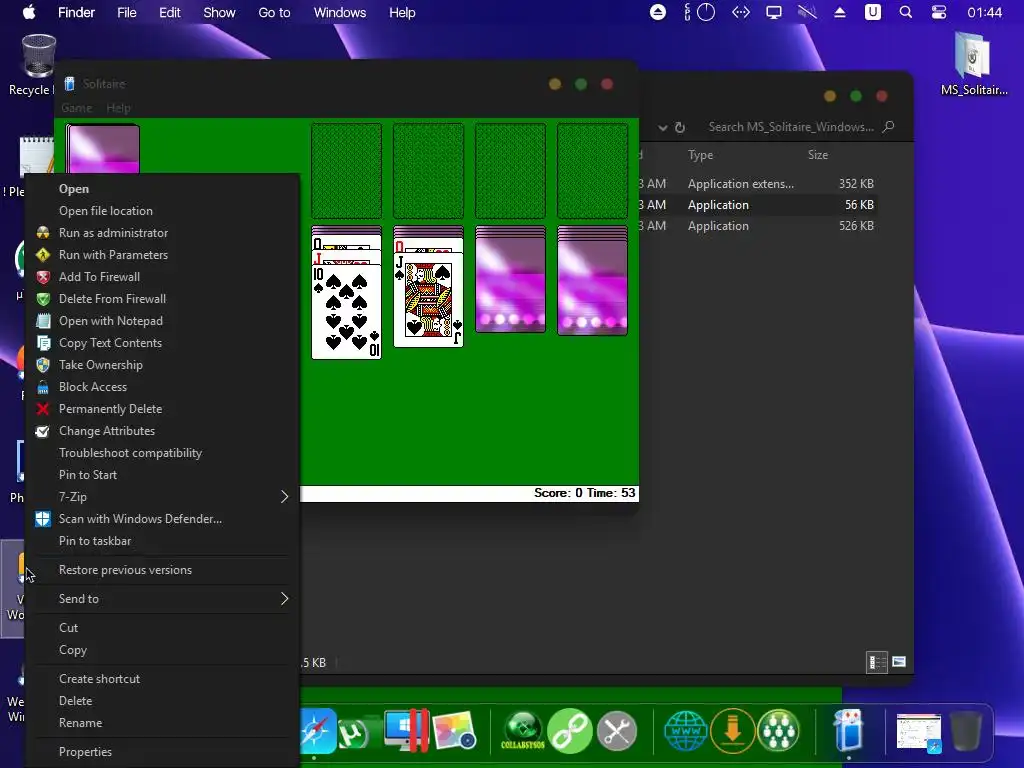This screenshot has width=1024, height=768.
Task: Open the Solitaire Help menu
Action: [118, 108]
